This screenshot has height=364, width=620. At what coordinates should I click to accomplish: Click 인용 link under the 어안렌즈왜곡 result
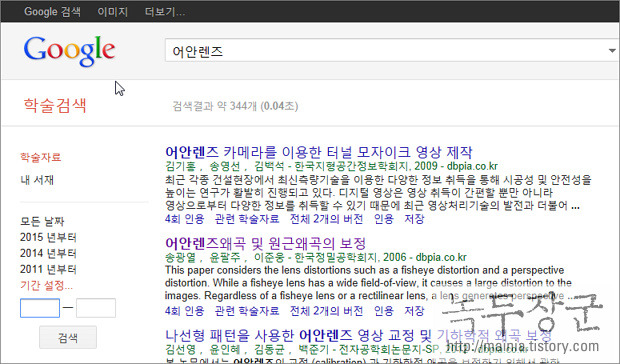click(384, 311)
